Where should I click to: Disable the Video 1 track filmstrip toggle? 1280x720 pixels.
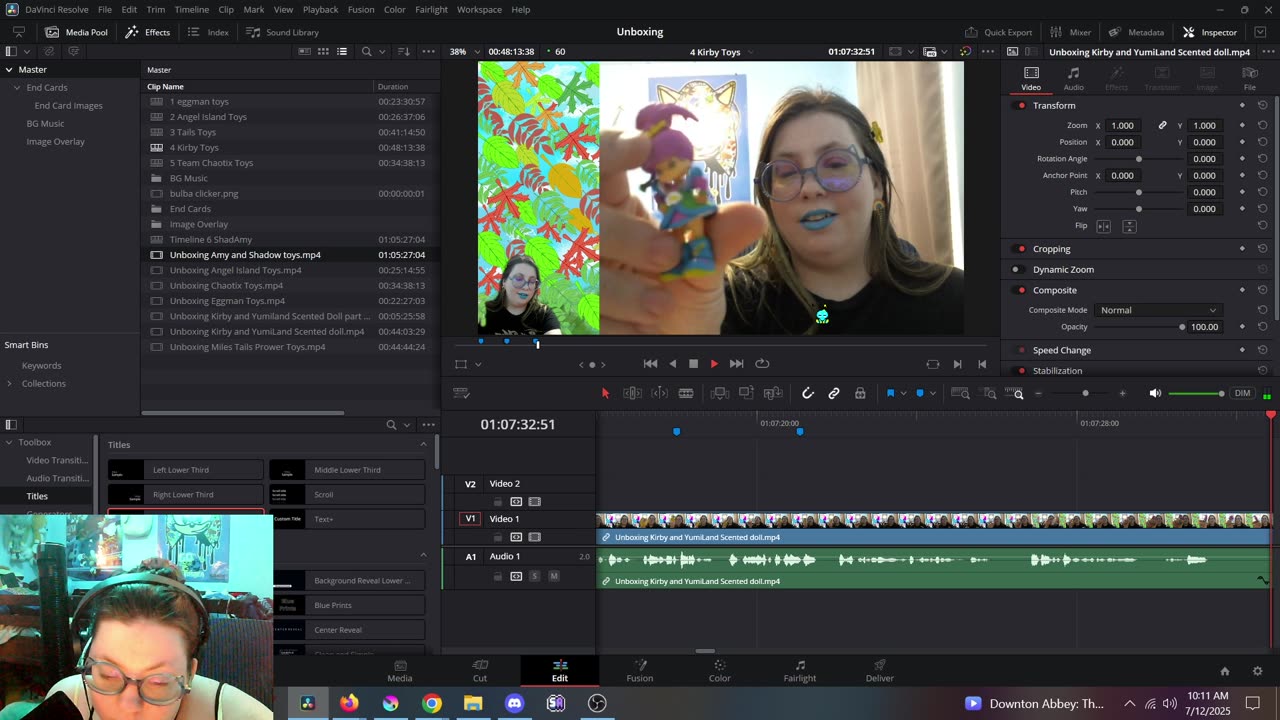534,537
